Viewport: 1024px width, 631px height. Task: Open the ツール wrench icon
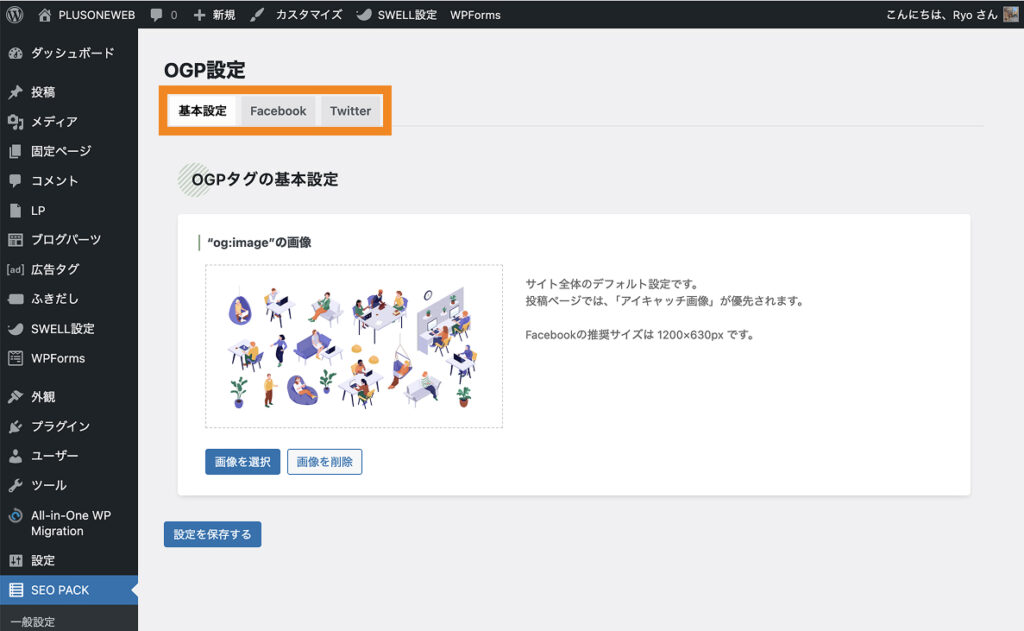pyautogui.click(x=15, y=485)
